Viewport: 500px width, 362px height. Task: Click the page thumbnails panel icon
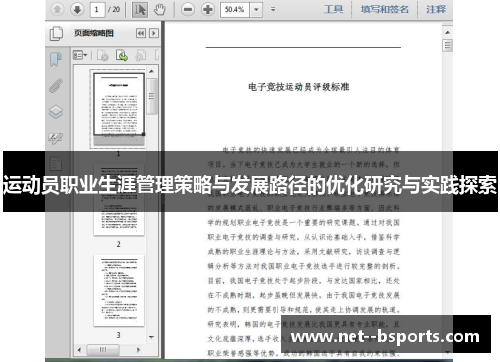click(56, 33)
